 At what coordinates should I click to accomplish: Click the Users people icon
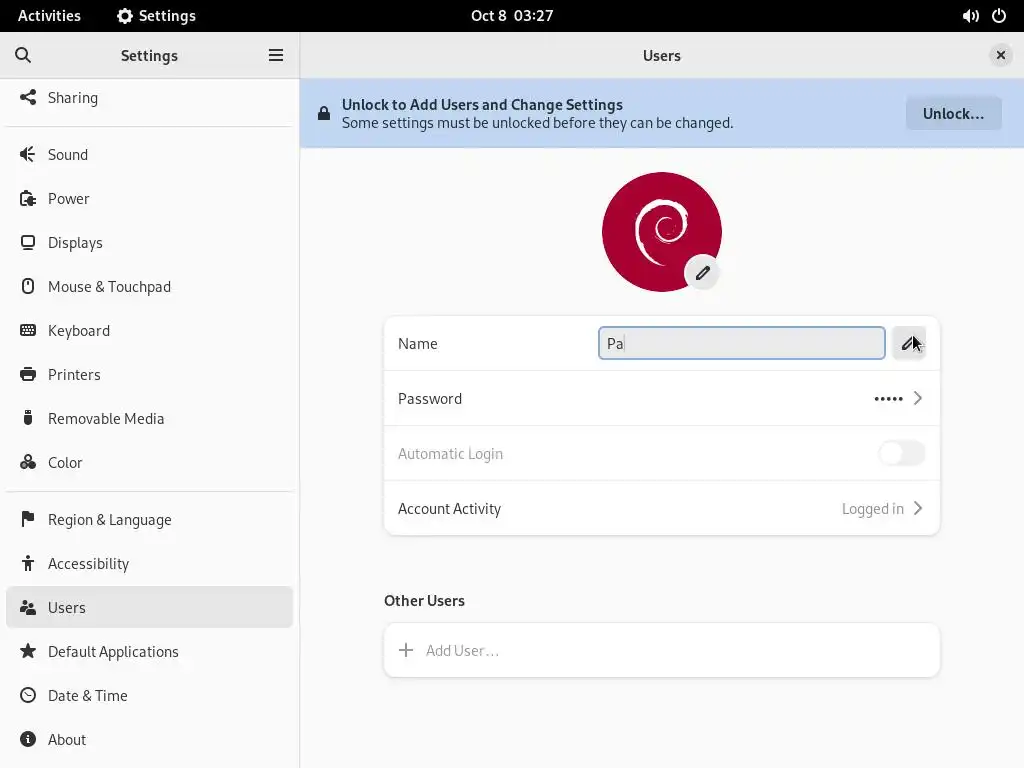[x=27, y=607]
